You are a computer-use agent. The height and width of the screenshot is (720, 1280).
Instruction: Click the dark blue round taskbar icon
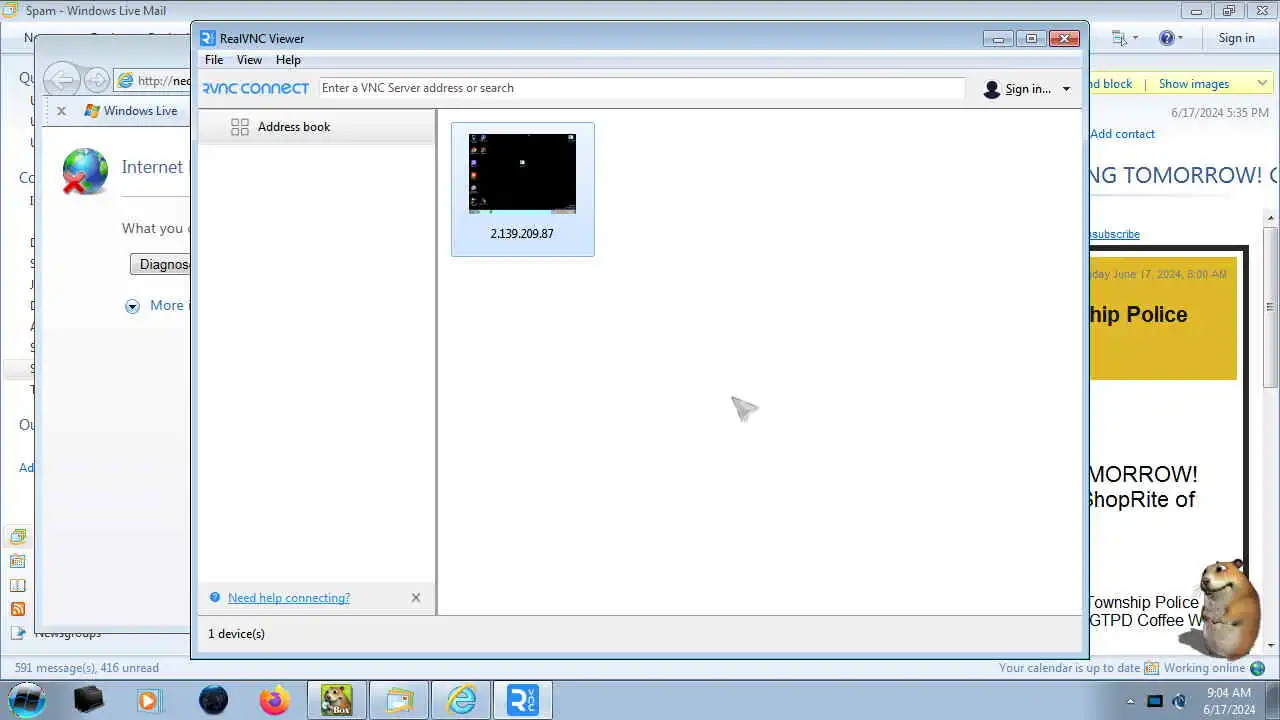coord(213,700)
